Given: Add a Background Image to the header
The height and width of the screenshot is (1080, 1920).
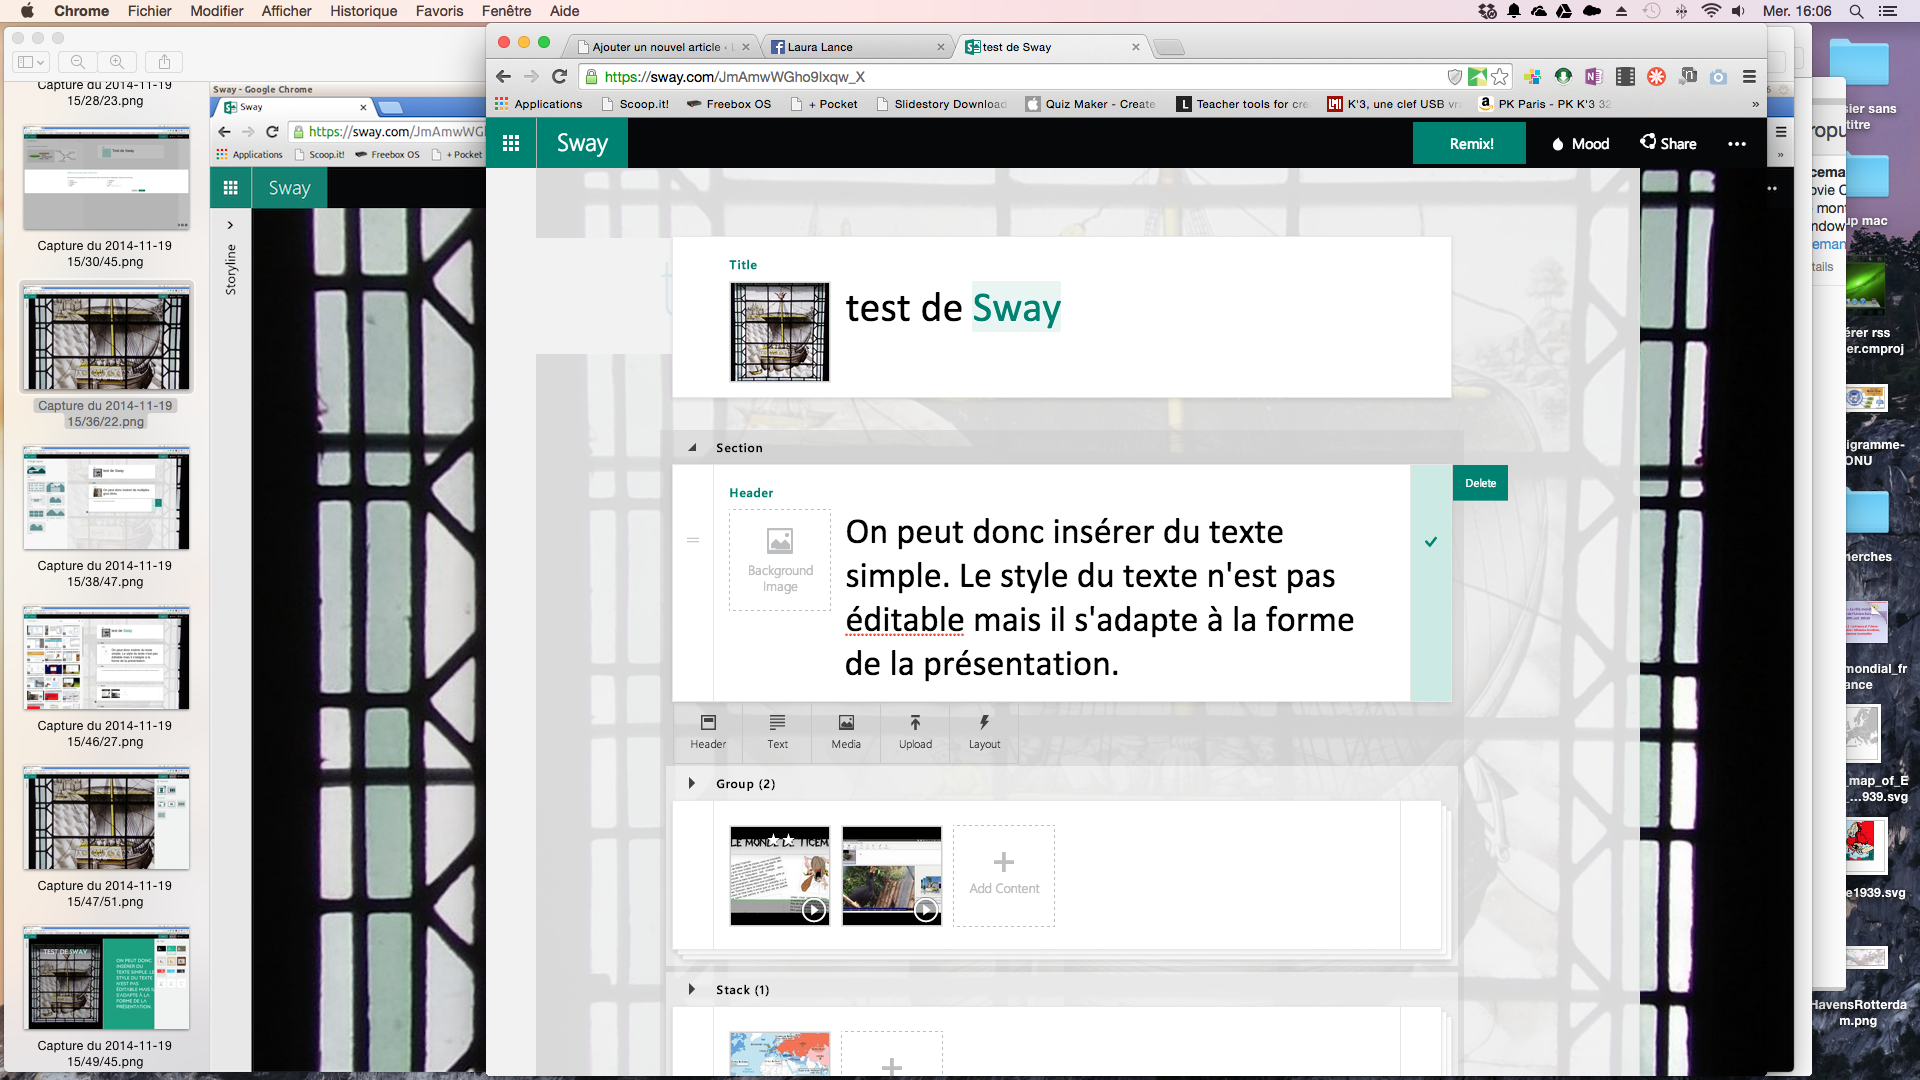Looking at the screenshot, I should click(780, 560).
